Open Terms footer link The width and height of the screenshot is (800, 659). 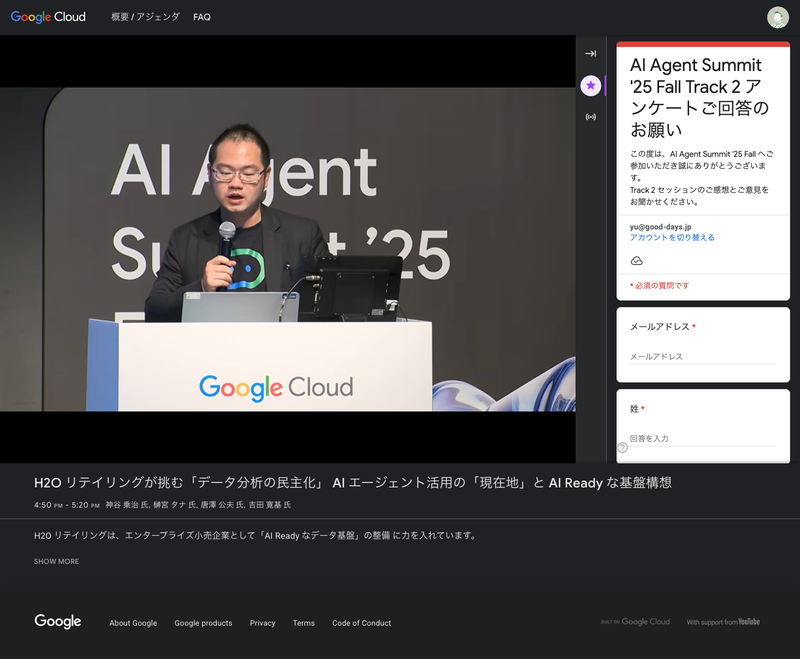click(x=304, y=623)
